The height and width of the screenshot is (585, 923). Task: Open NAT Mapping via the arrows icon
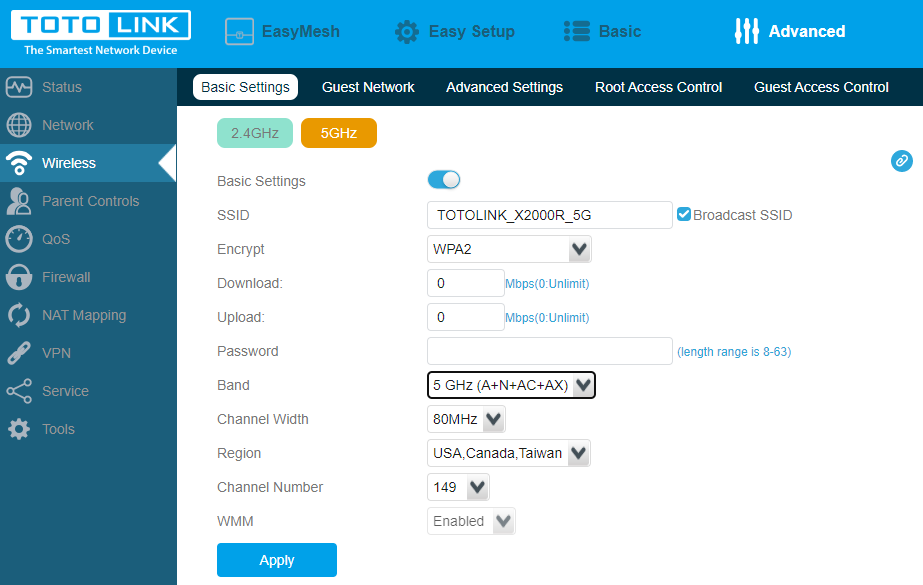point(19,315)
